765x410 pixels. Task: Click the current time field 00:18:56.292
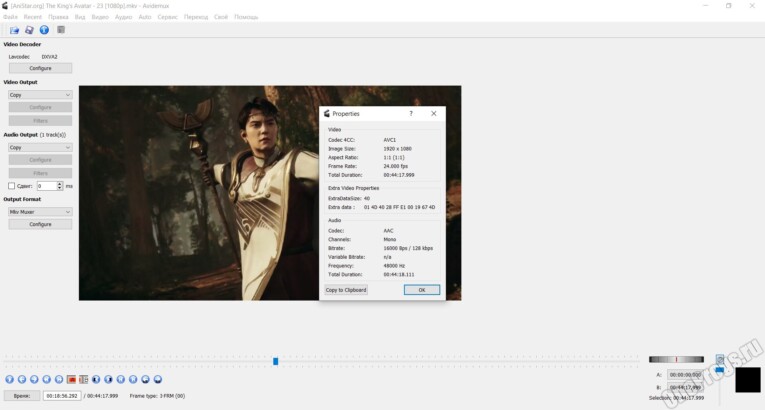pos(62,396)
